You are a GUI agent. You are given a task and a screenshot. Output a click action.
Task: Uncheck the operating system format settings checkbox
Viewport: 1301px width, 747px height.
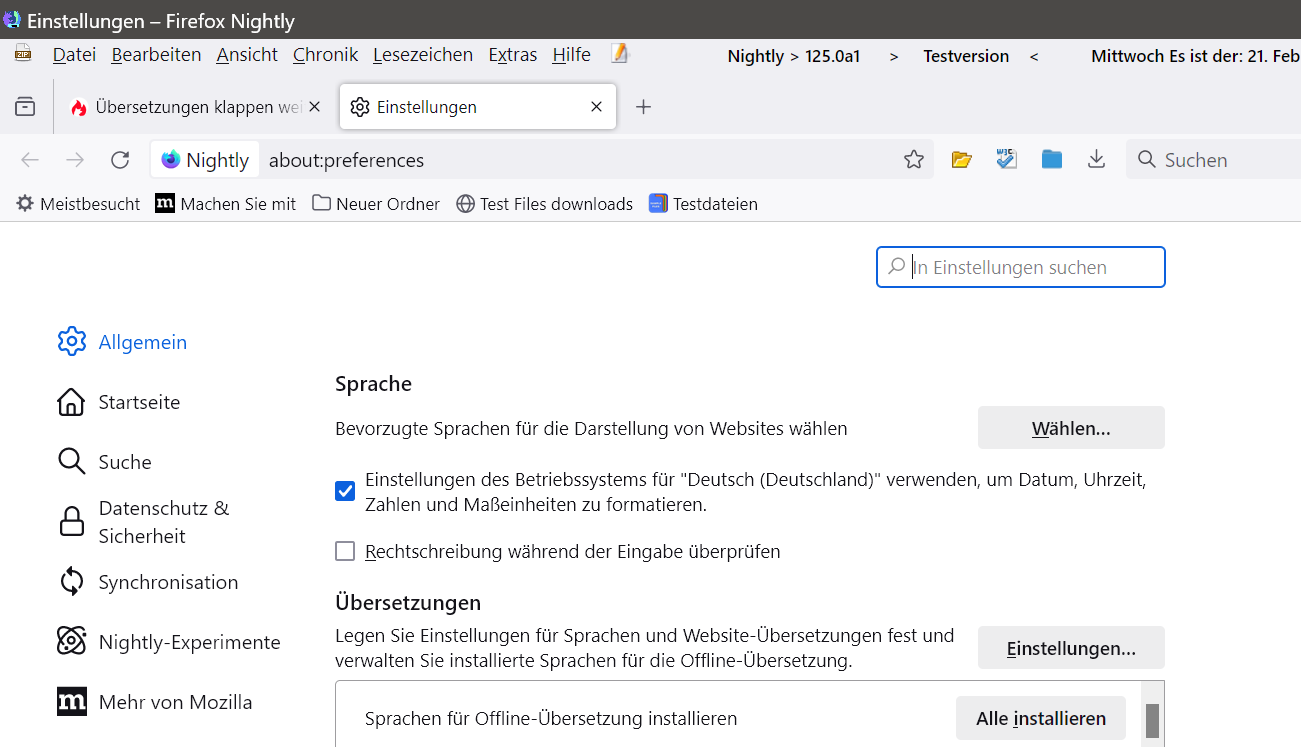click(x=345, y=491)
